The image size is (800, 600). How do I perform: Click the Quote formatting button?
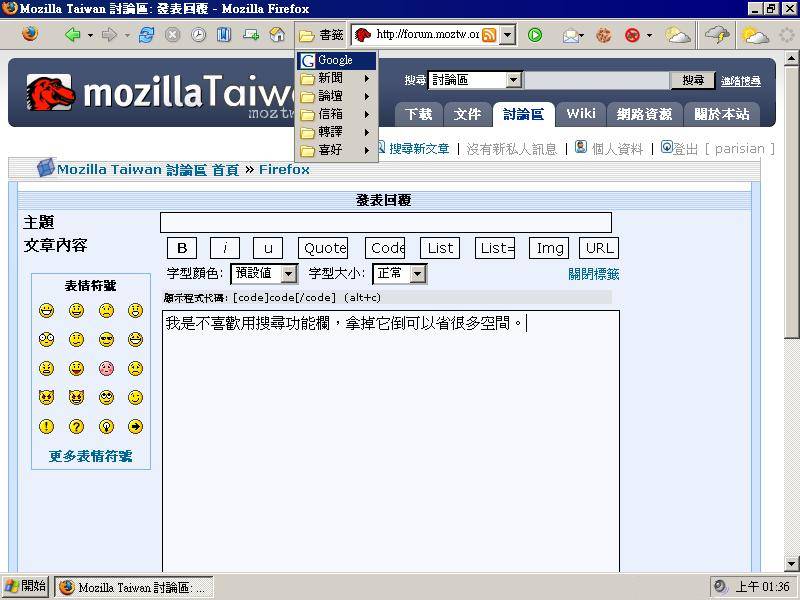(323, 248)
